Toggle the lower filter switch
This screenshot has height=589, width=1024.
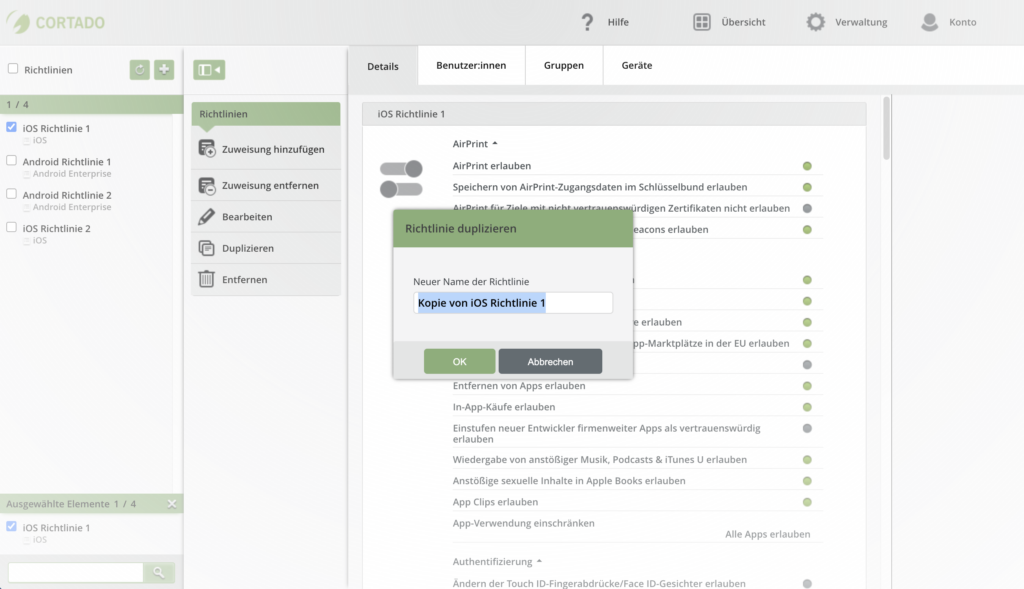401,189
